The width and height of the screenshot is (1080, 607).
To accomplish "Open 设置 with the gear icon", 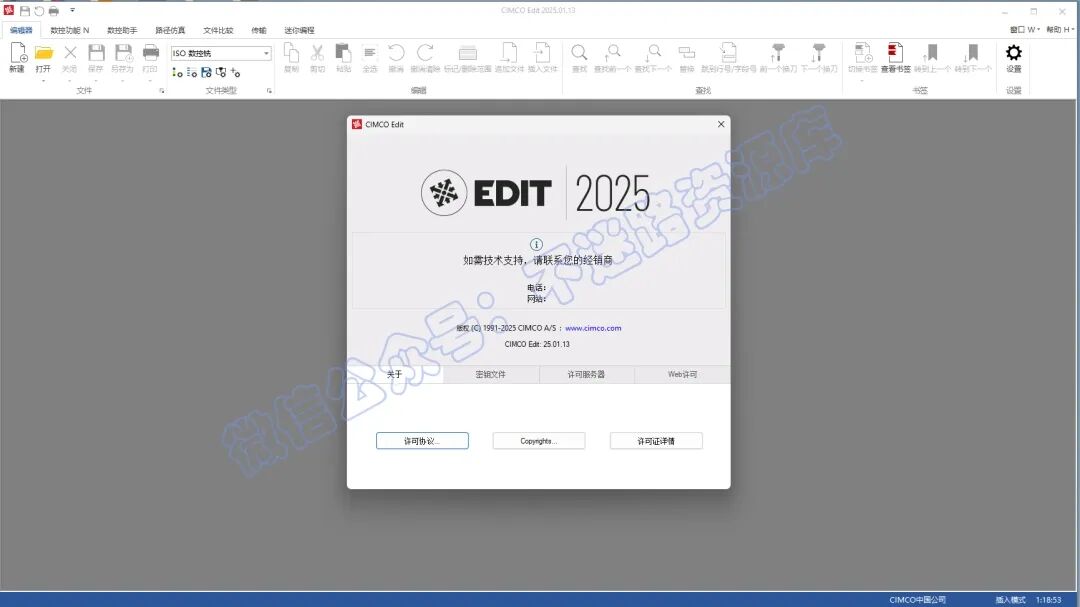I will click(x=1013, y=53).
